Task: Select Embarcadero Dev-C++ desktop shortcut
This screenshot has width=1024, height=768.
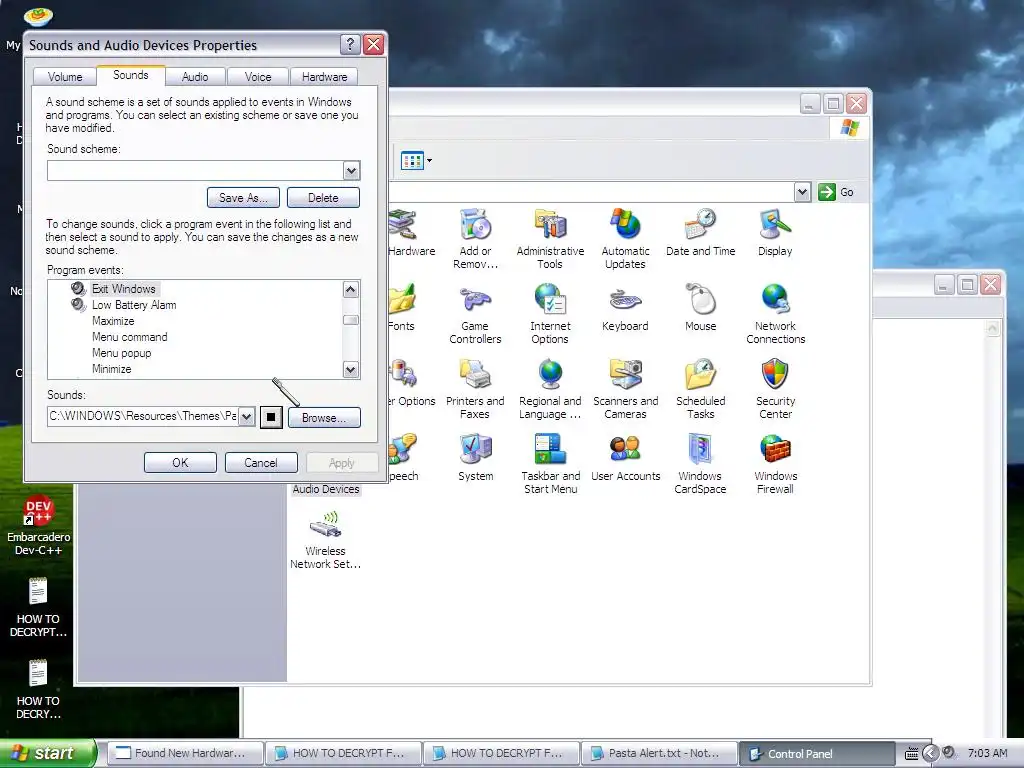Action: tap(39, 526)
